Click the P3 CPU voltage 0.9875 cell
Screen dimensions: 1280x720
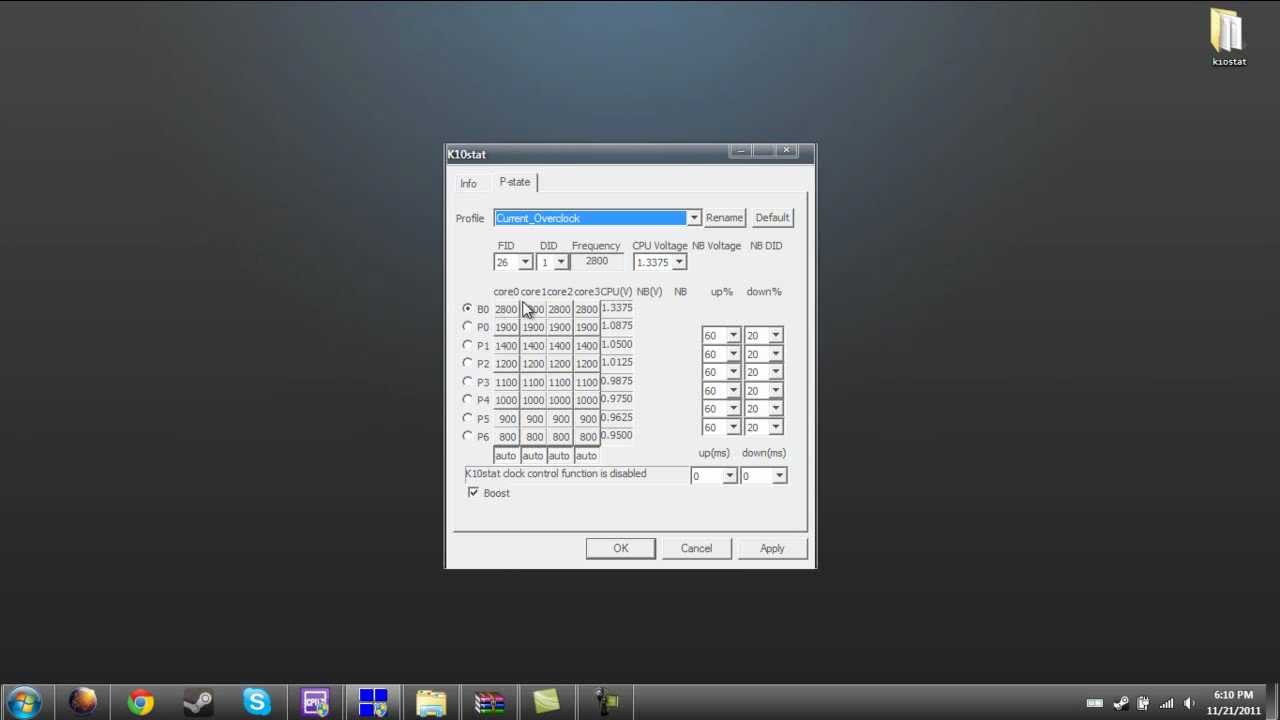click(617, 382)
